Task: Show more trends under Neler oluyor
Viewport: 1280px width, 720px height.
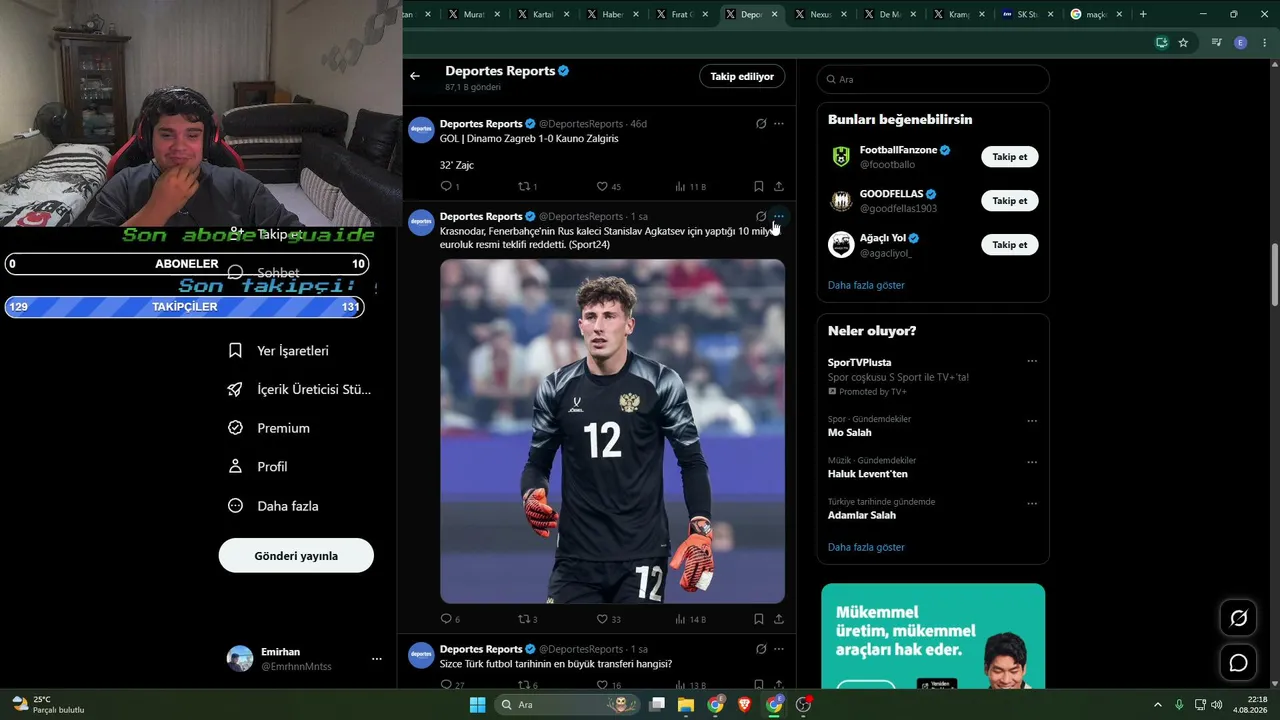Action: (866, 547)
